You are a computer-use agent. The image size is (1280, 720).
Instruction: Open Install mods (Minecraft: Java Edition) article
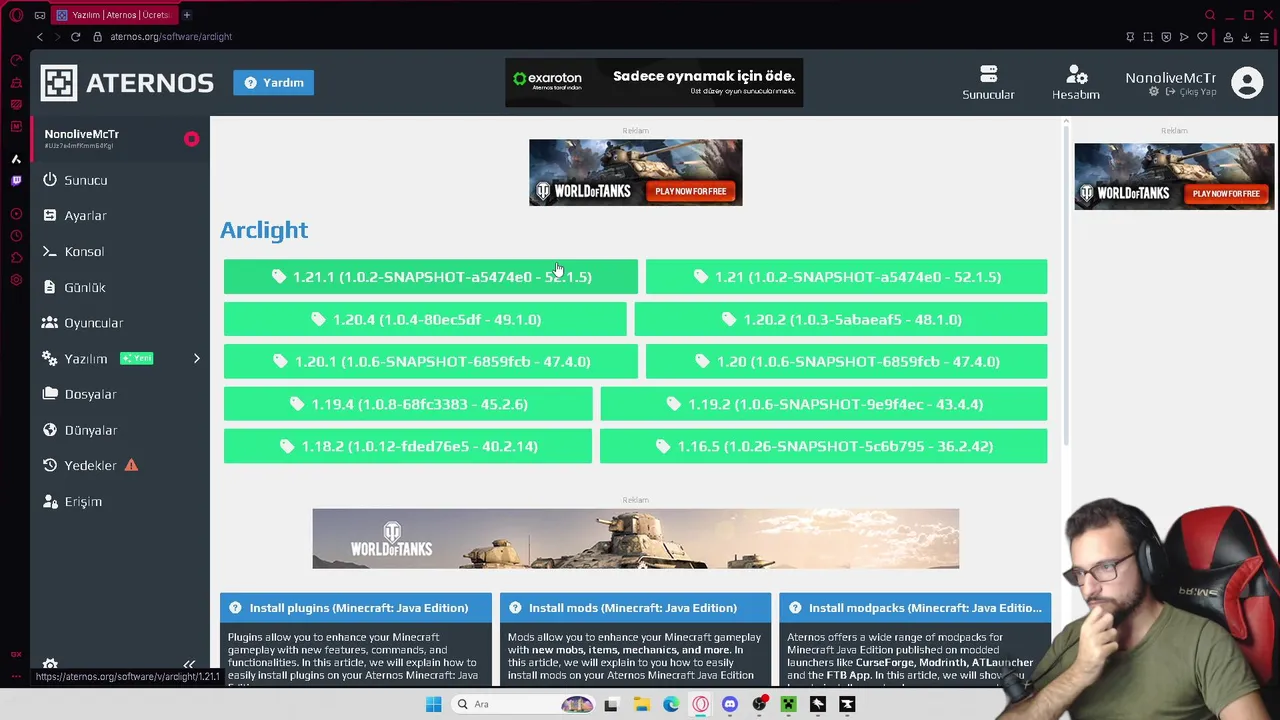[635, 608]
